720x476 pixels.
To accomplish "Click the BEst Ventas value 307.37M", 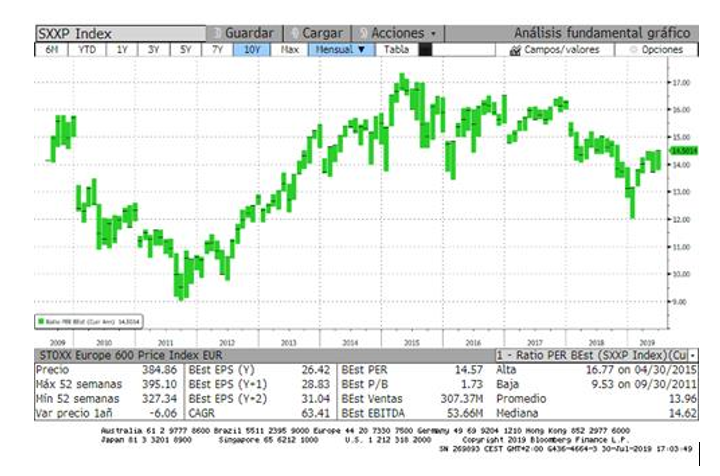I will click(x=461, y=399).
